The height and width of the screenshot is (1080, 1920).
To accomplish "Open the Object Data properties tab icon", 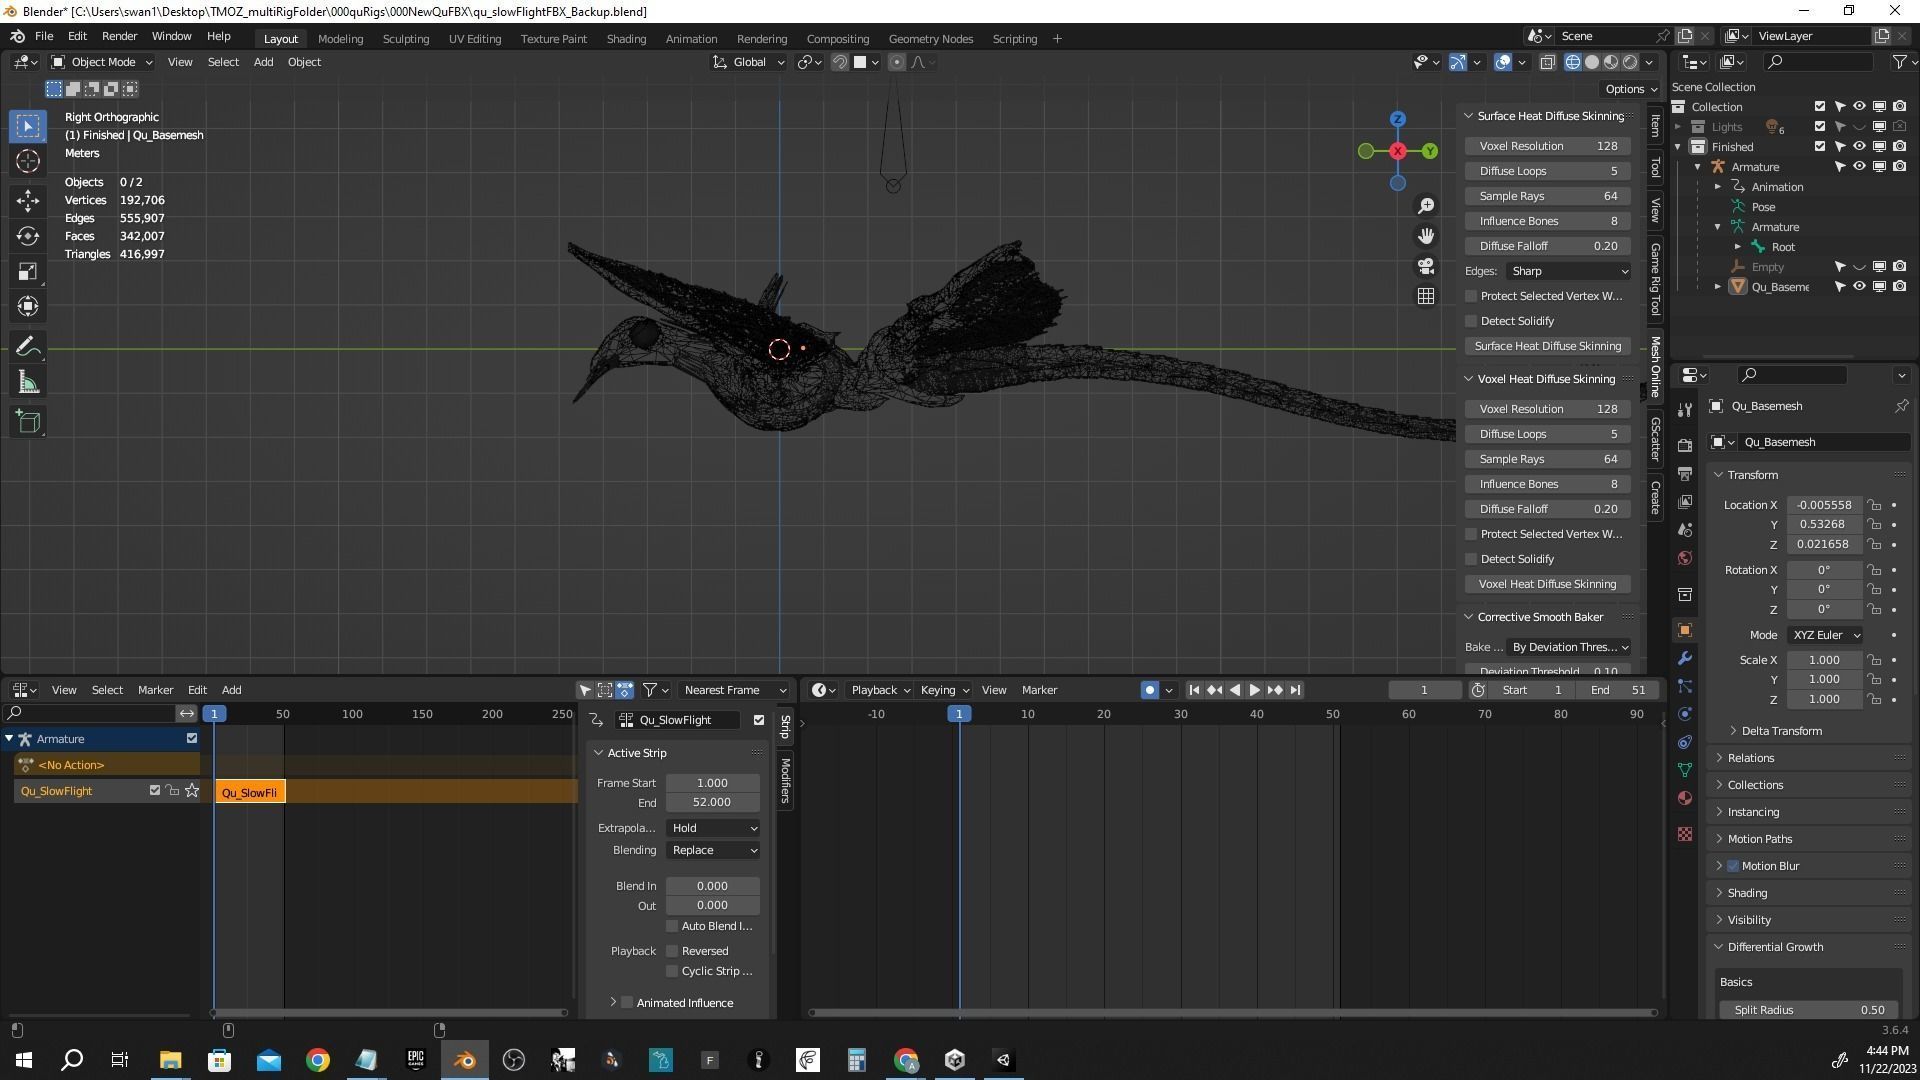I will pos(1685,770).
